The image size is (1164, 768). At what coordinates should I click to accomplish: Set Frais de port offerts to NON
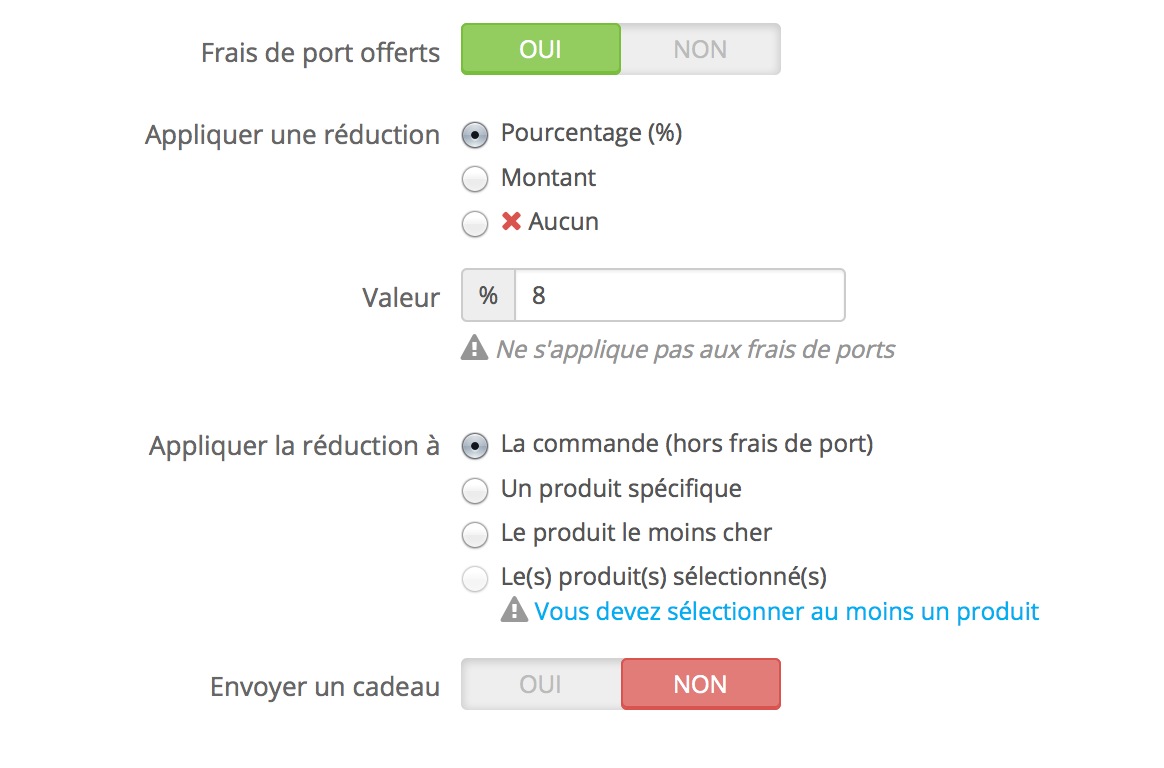coord(700,49)
